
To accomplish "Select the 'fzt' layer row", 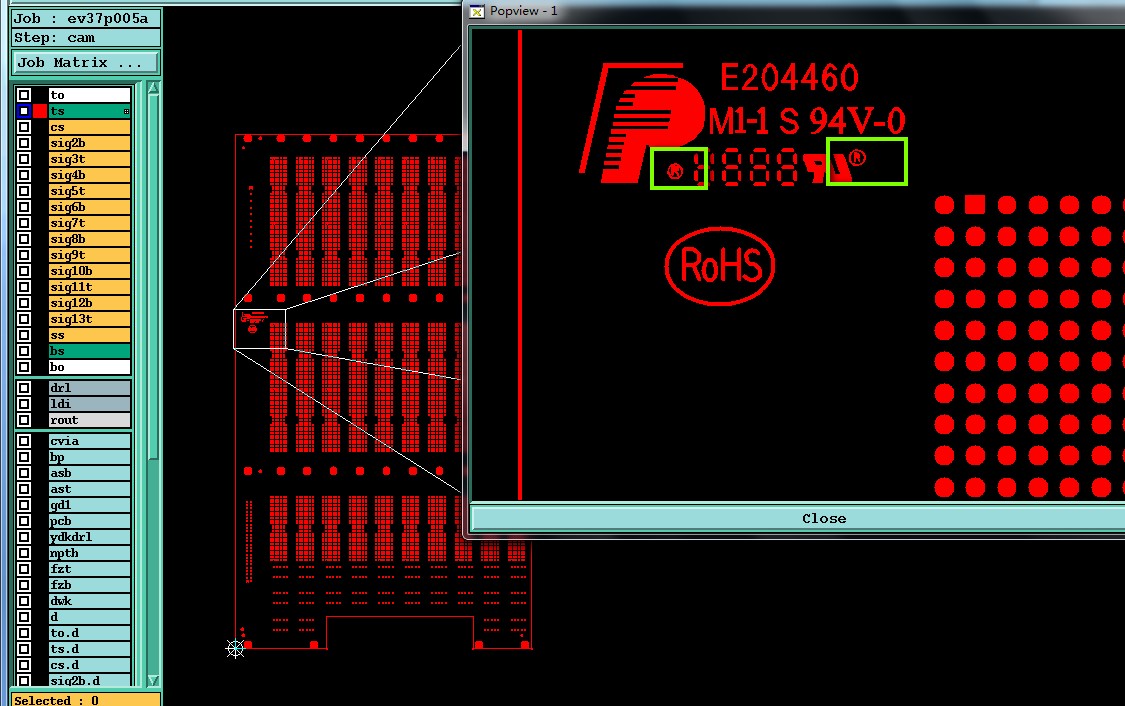I will tap(90, 569).
